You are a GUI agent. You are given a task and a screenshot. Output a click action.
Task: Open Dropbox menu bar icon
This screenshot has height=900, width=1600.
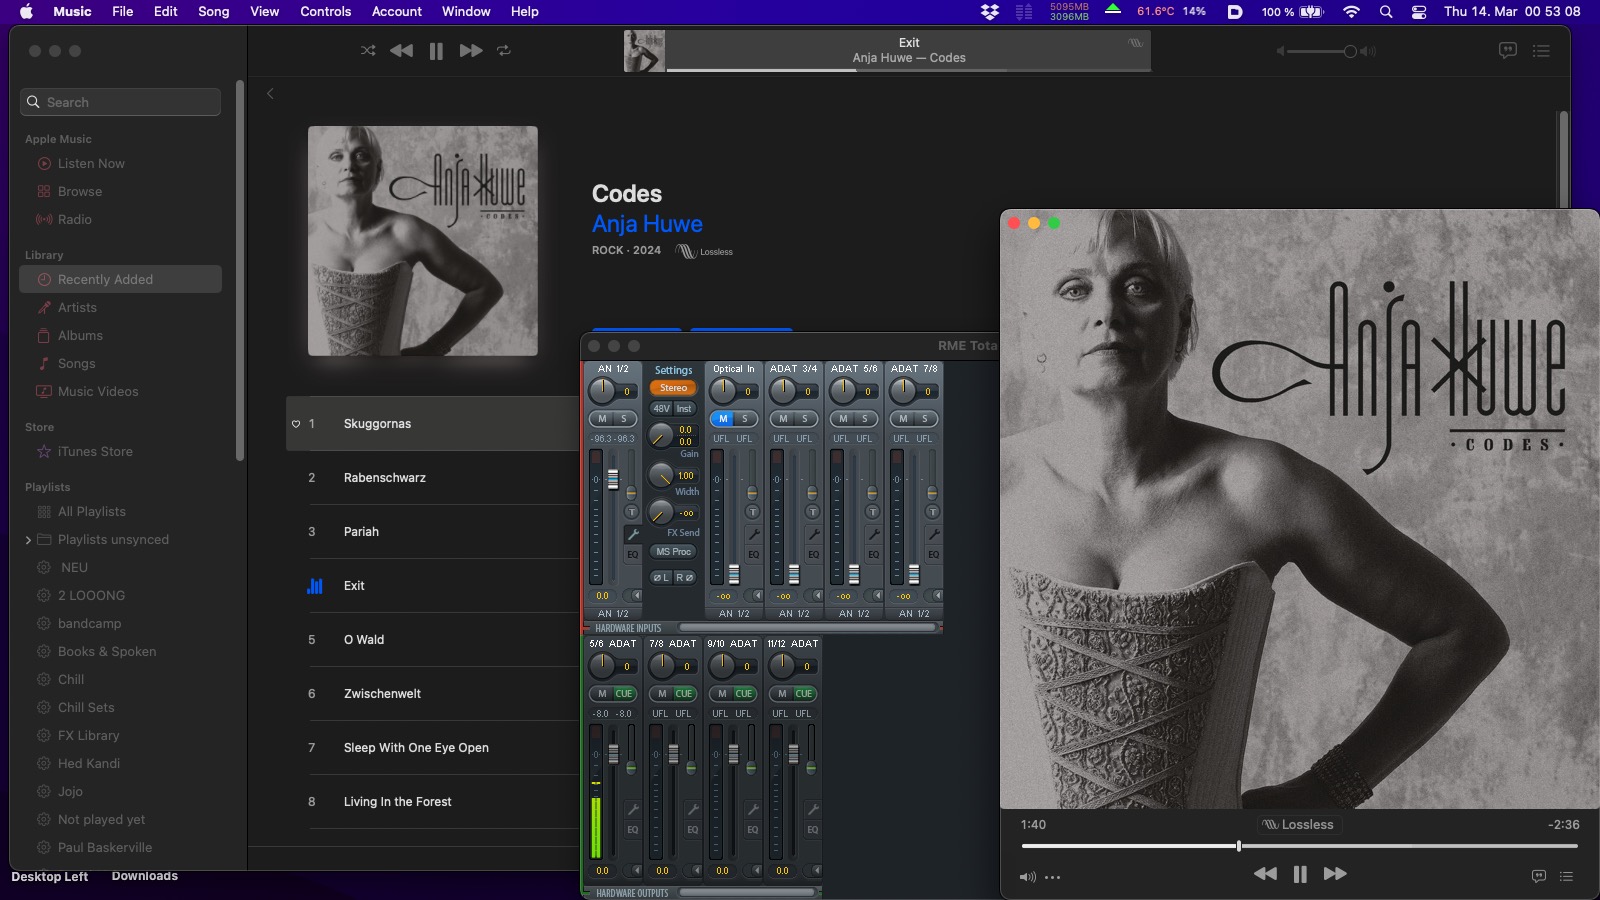(x=990, y=12)
